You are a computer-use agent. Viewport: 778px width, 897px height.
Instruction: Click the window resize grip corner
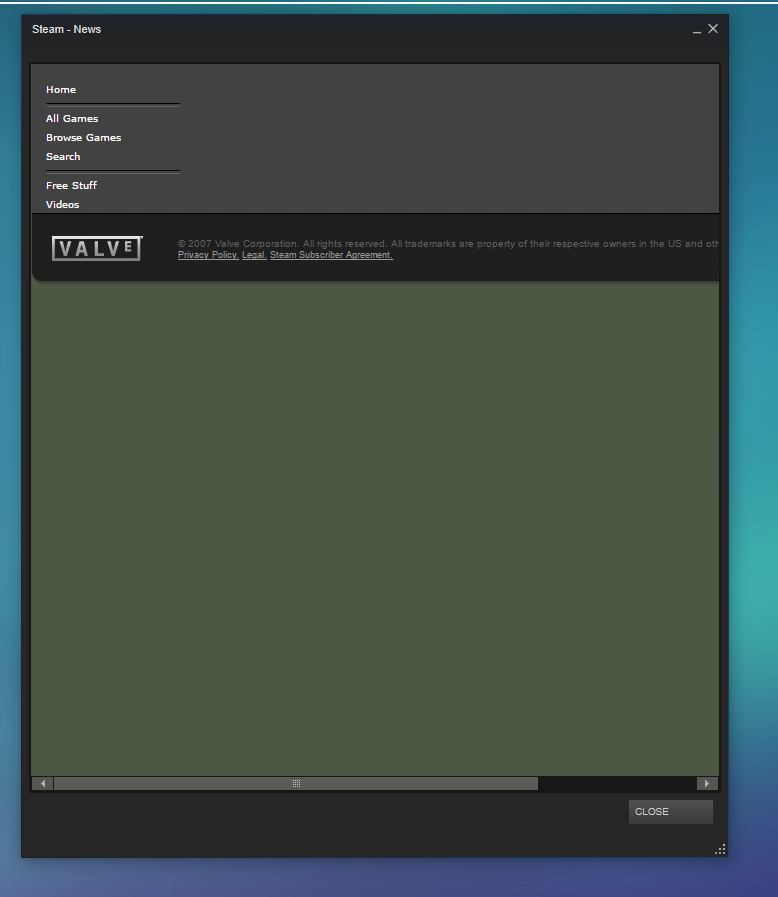tap(720, 849)
